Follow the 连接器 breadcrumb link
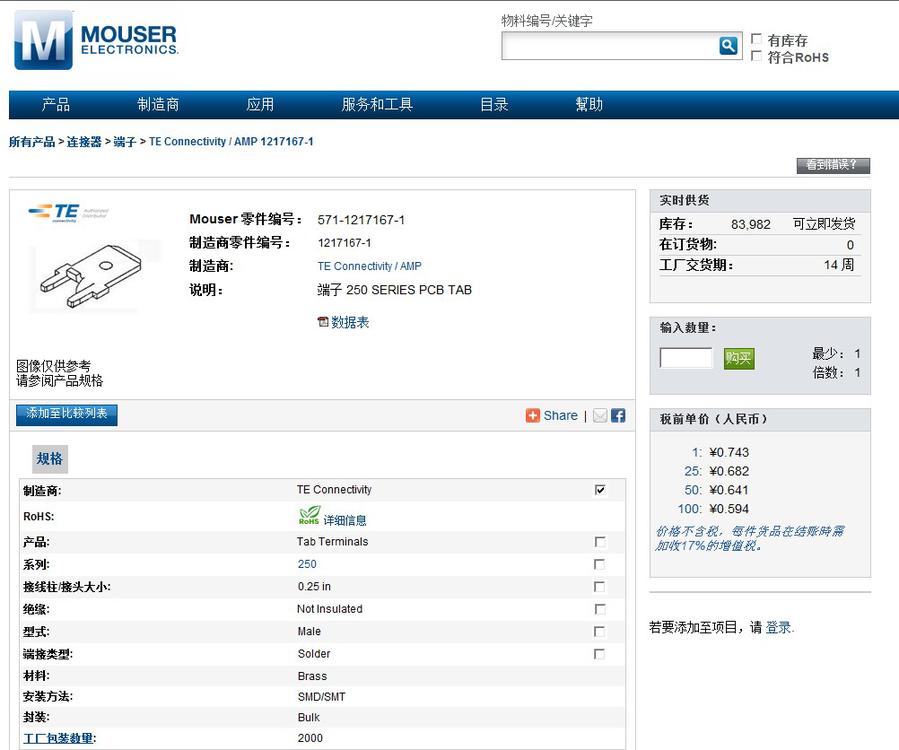This screenshot has width=899, height=750. click(x=84, y=142)
